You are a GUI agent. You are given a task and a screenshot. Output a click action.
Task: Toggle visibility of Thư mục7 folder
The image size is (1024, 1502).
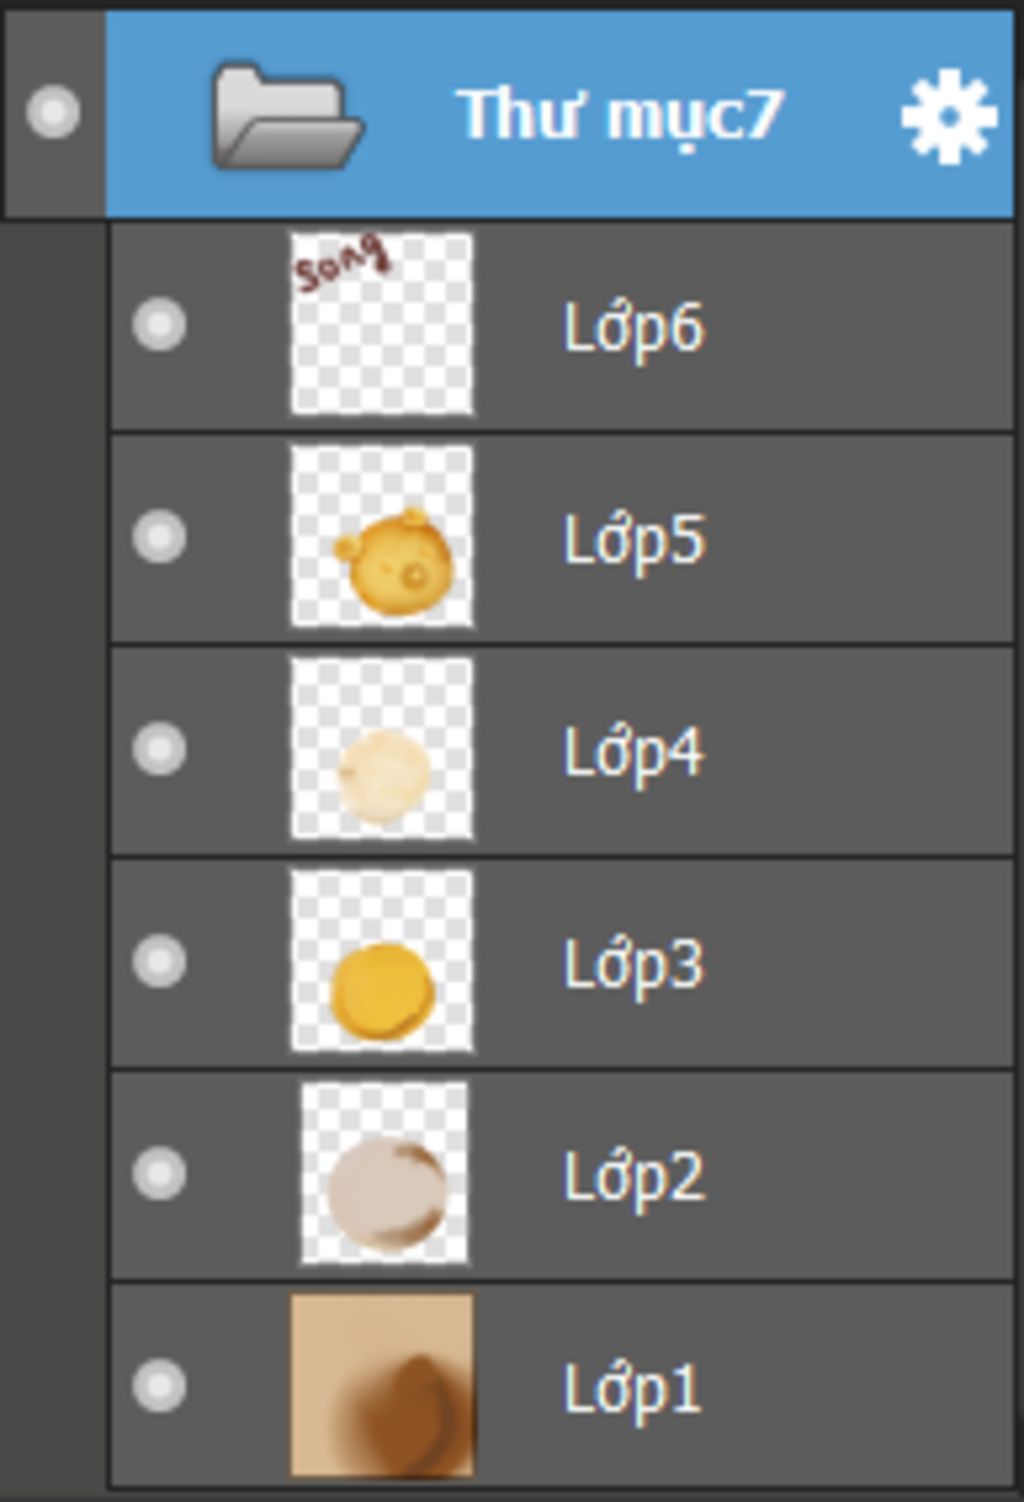(x=53, y=111)
